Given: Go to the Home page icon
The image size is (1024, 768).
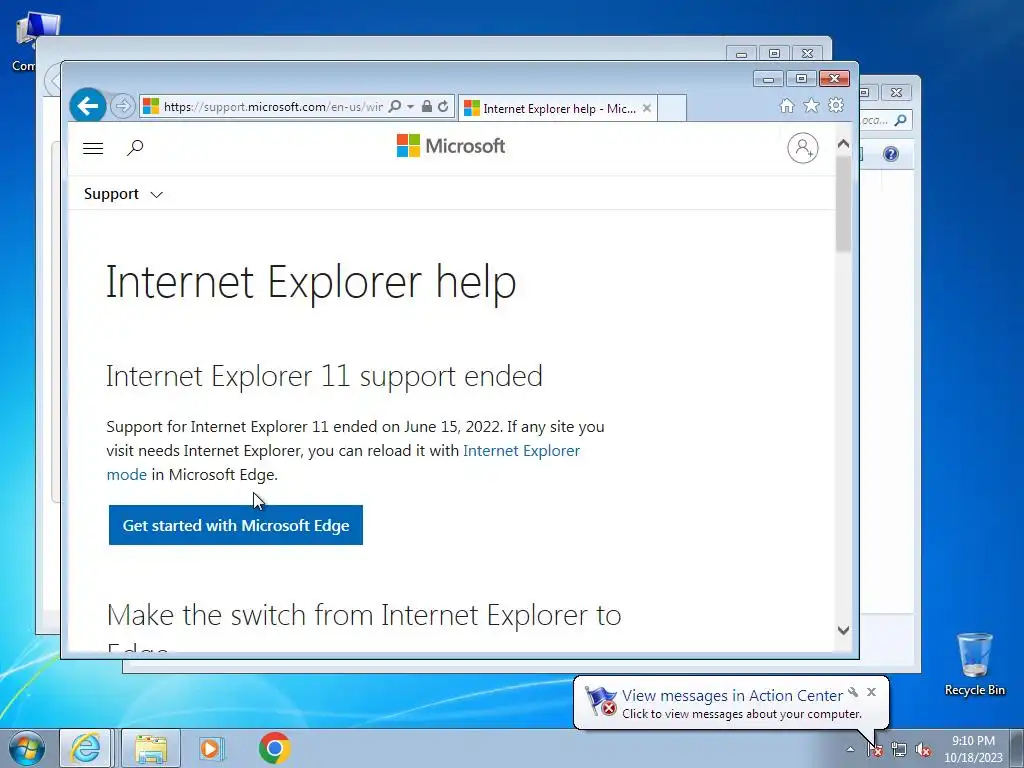Looking at the screenshot, I should [787, 106].
